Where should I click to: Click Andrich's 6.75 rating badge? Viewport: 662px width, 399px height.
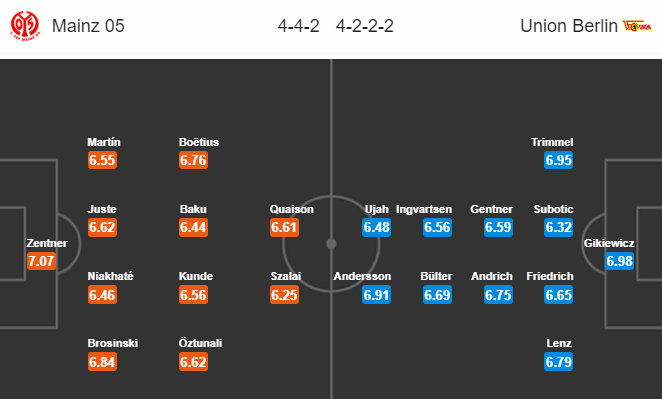coord(498,295)
